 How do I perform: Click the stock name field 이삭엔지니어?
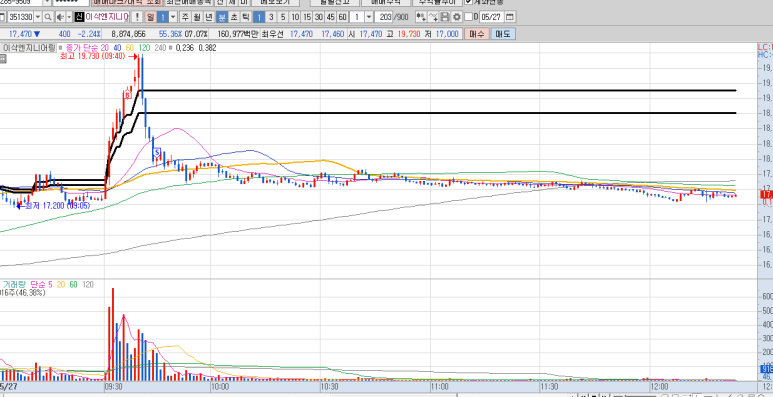[107, 17]
